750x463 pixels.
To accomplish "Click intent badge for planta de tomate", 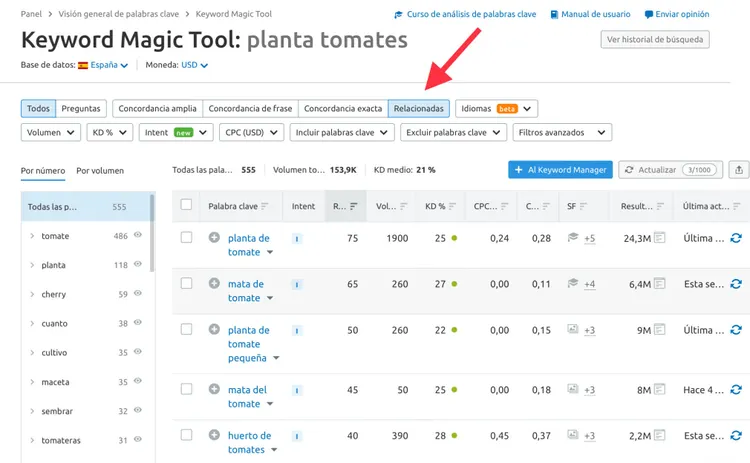I will [297, 239].
